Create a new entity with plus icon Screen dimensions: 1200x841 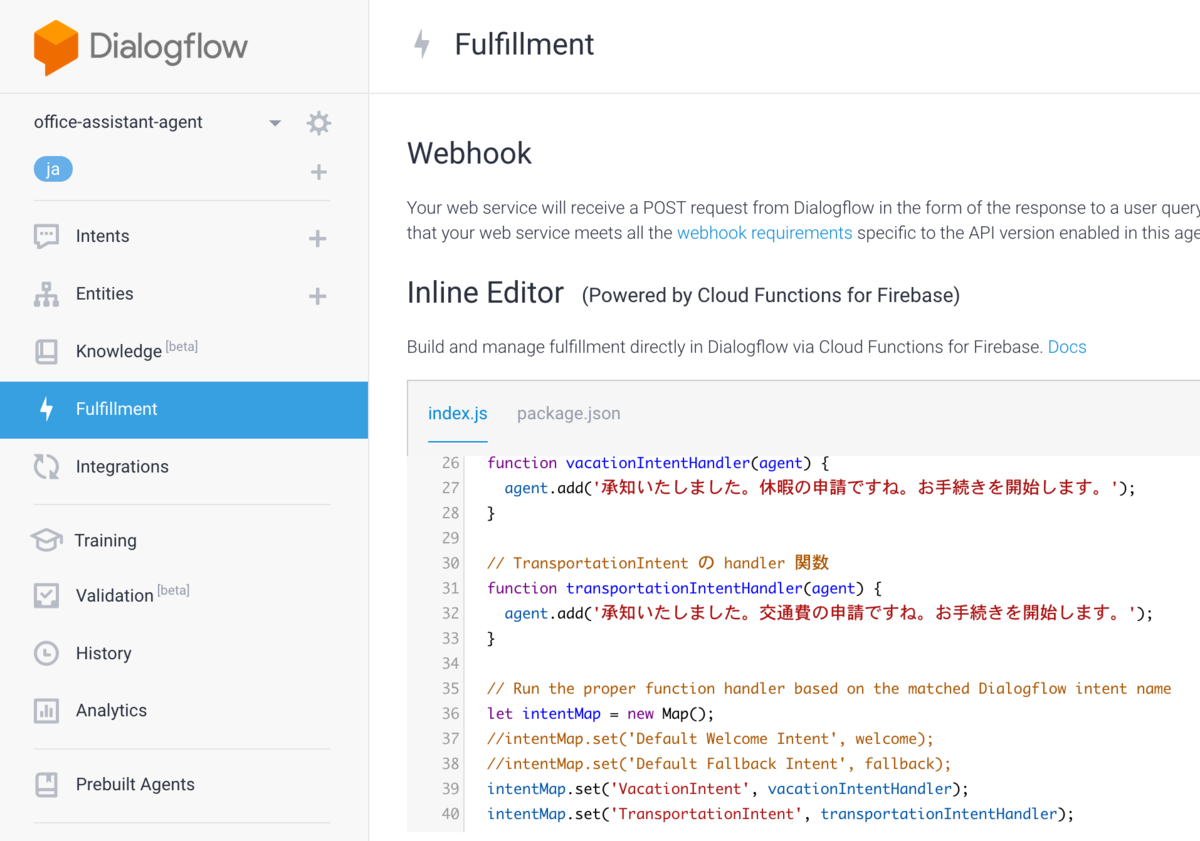click(x=317, y=296)
